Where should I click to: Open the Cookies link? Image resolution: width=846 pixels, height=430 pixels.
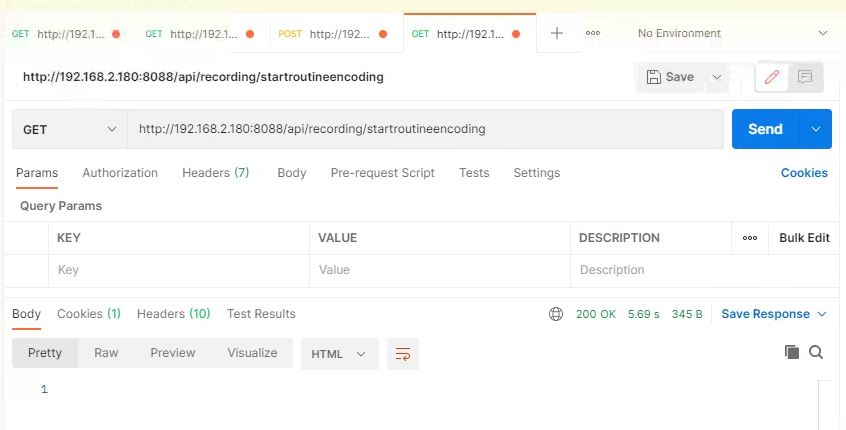(x=804, y=173)
